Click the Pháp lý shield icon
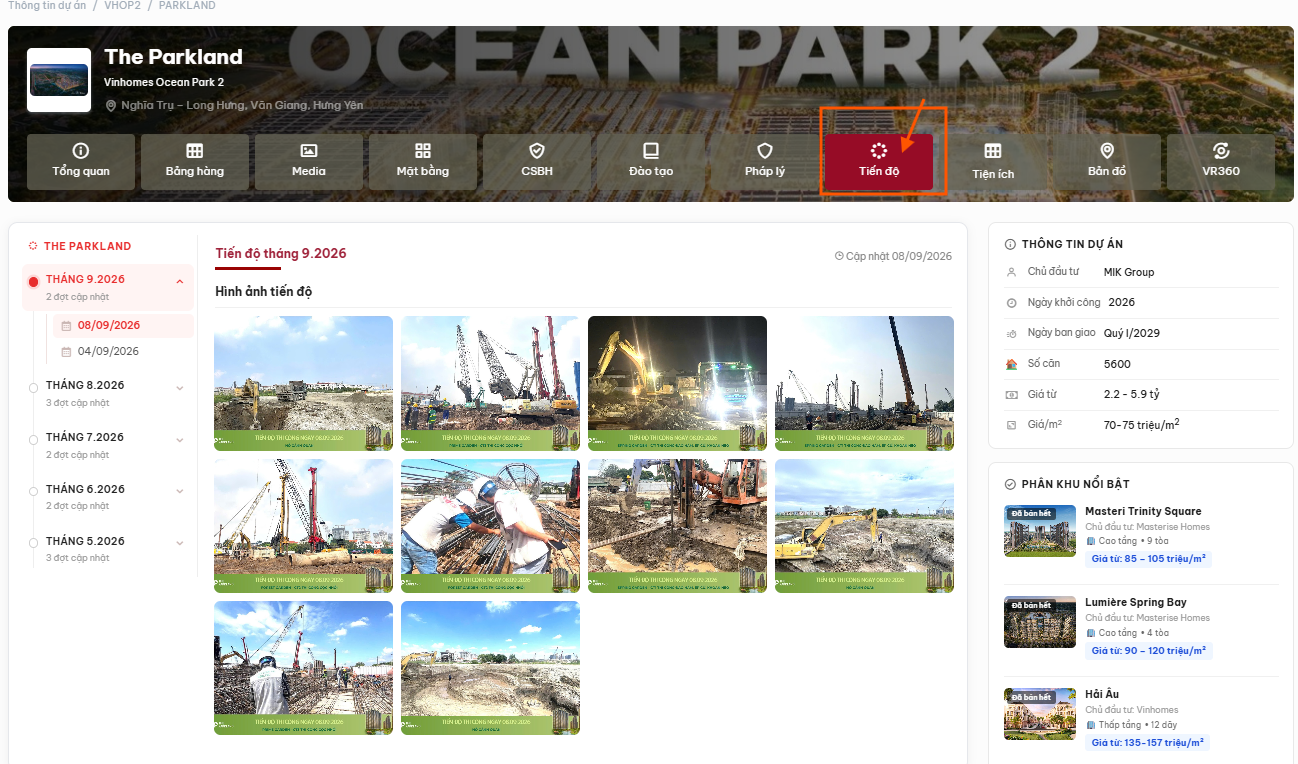Viewport: 1298px width, 764px height. coord(765,150)
